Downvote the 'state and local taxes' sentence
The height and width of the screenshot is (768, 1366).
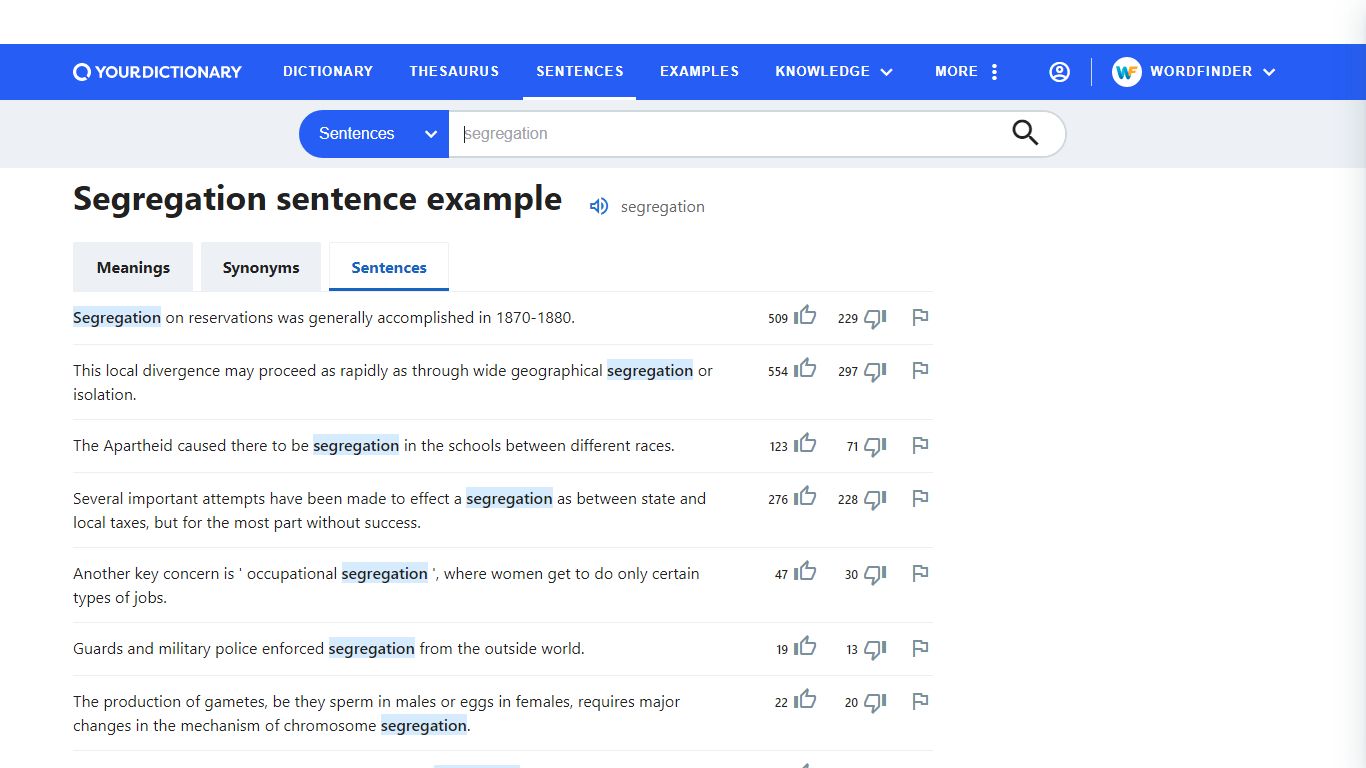click(875, 499)
